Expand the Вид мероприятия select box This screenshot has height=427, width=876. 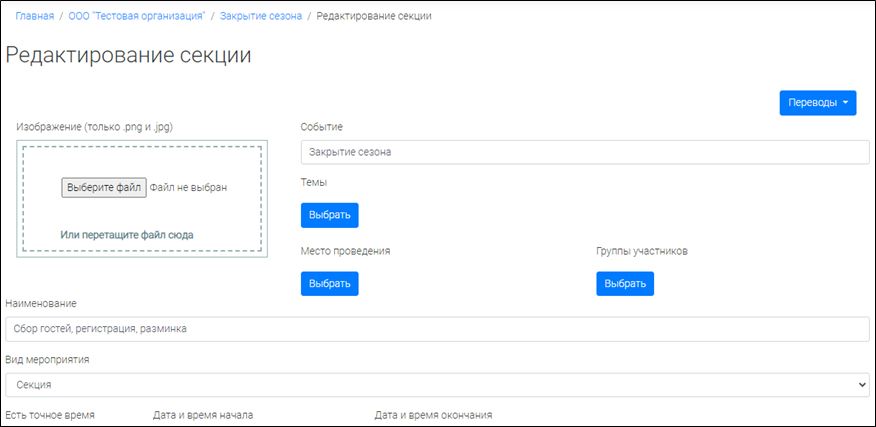pos(437,385)
